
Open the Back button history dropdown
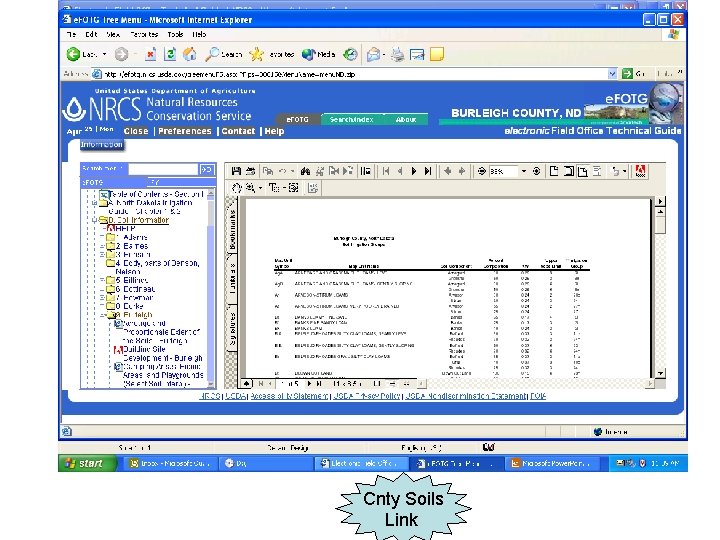pos(104,54)
